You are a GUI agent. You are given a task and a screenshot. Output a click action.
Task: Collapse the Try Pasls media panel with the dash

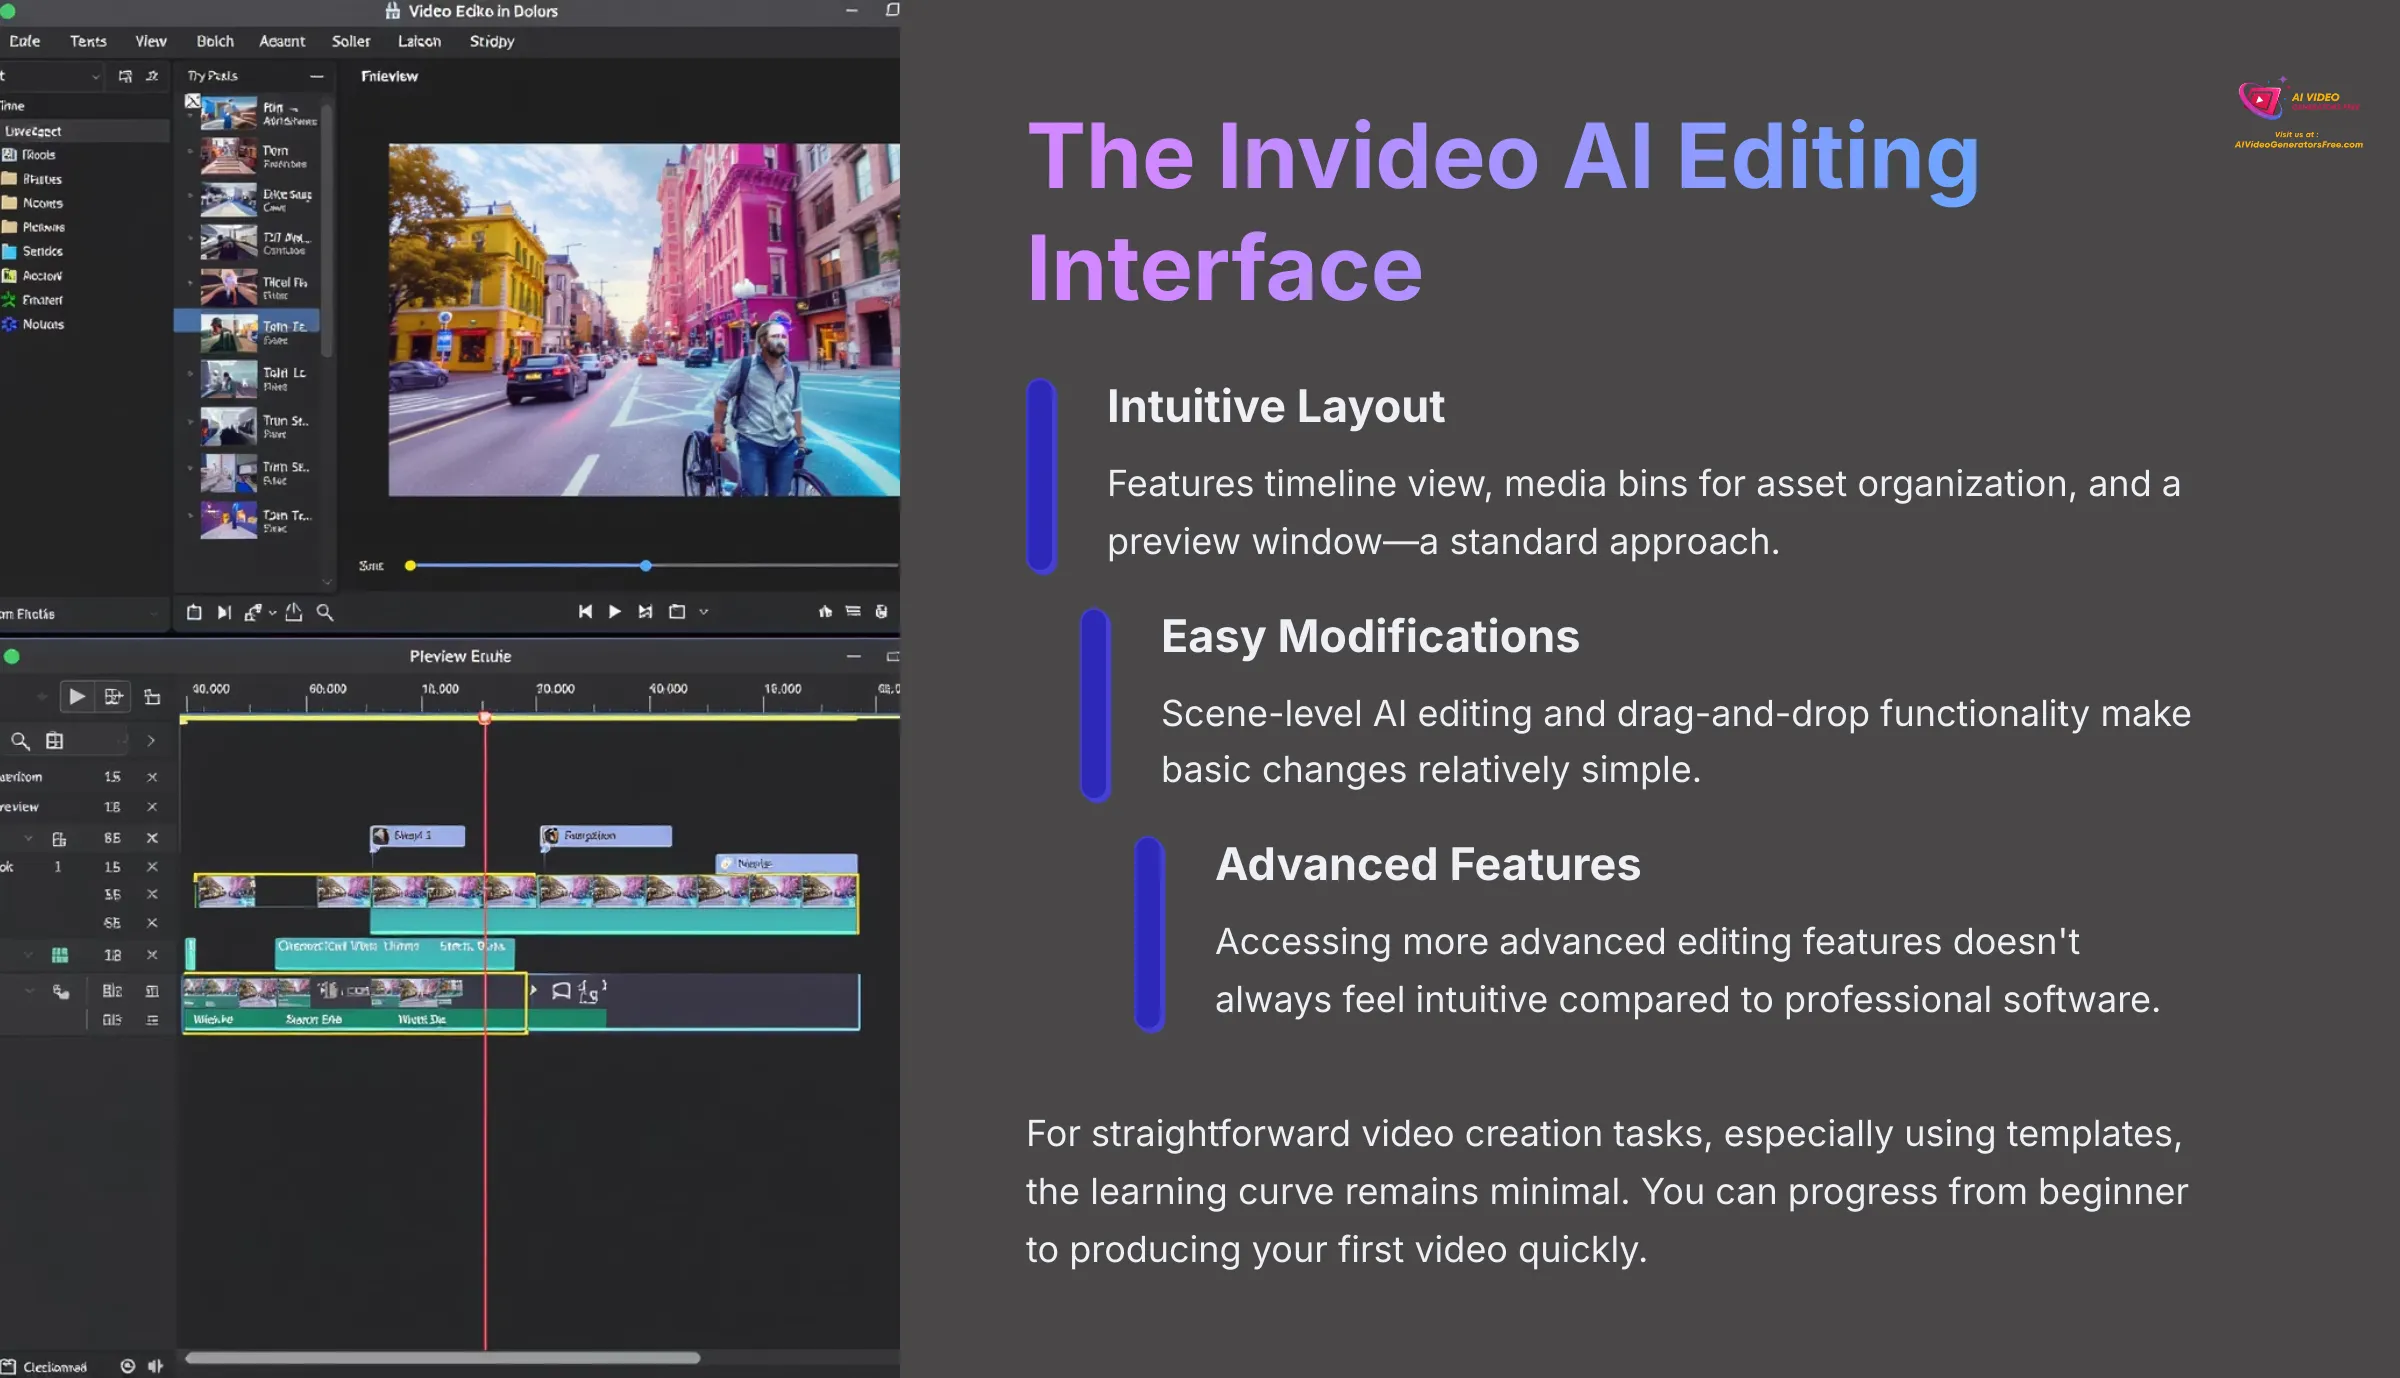(x=317, y=76)
